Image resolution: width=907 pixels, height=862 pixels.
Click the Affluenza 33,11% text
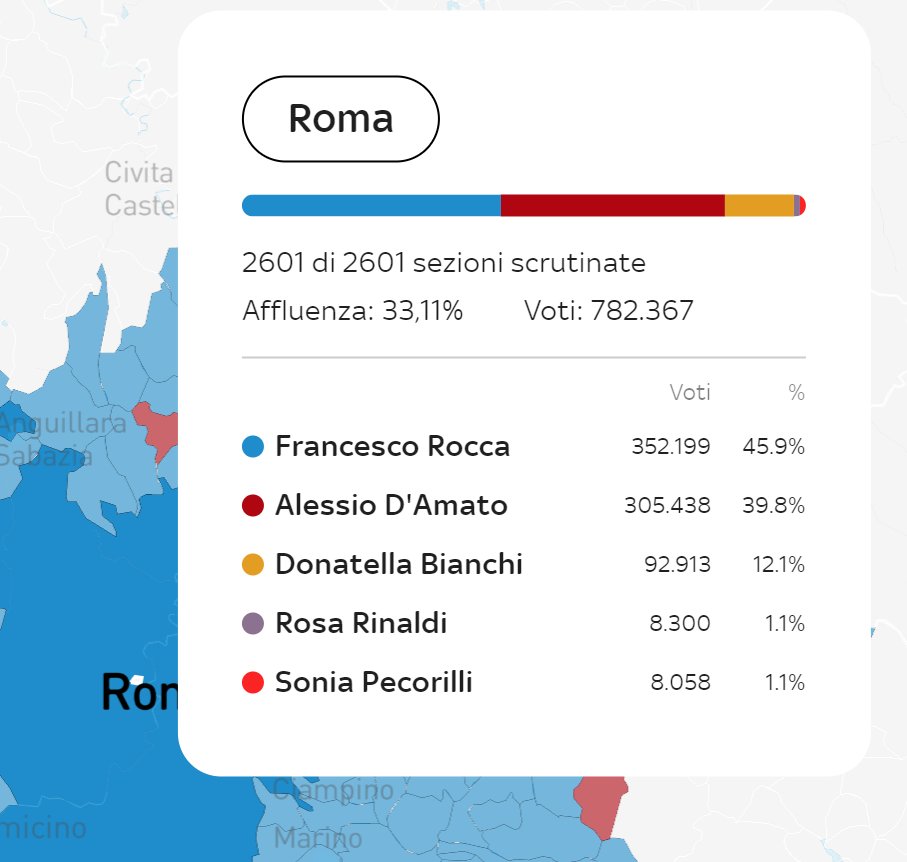(x=352, y=311)
